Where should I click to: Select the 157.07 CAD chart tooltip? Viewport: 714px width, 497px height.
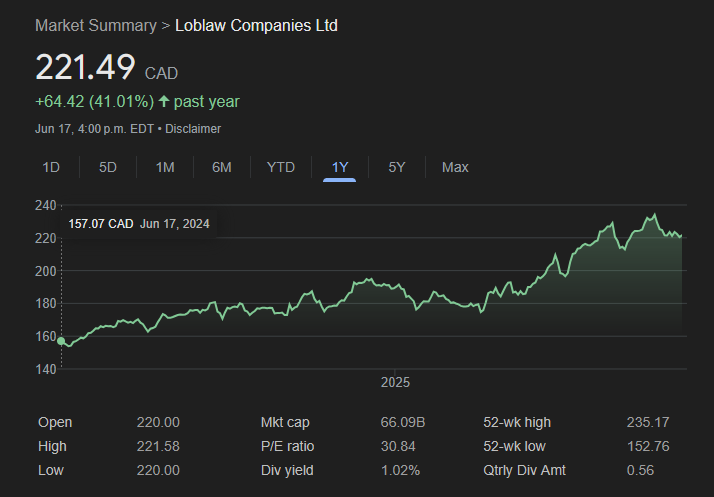click(139, 224)
